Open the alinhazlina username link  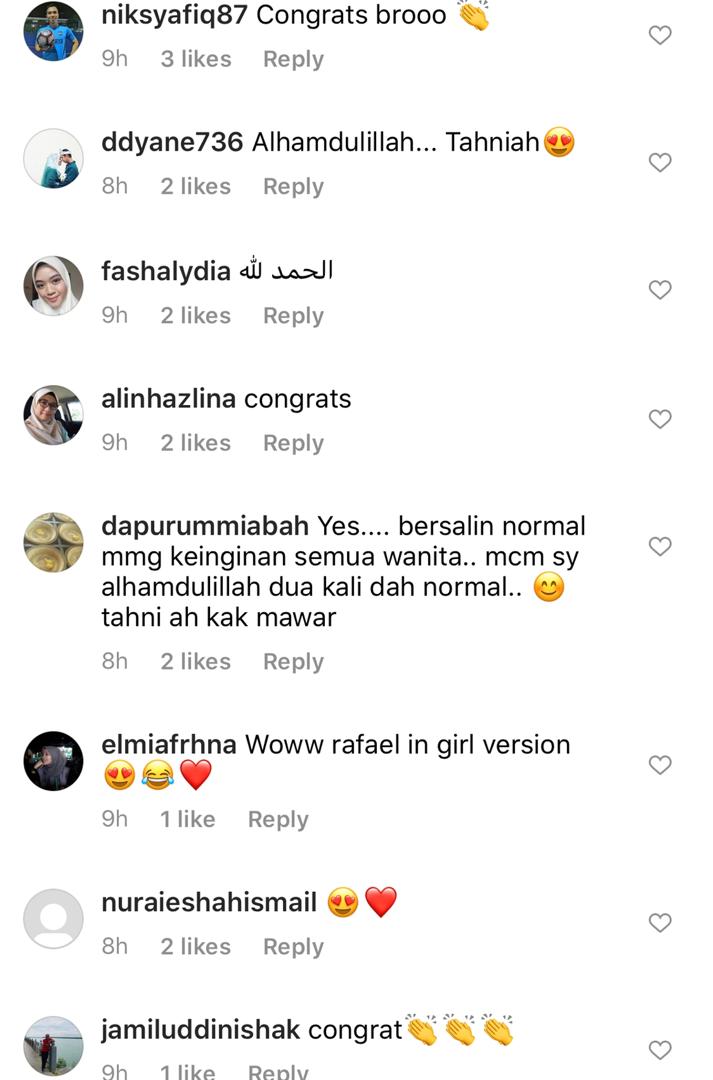pos(169,399)
